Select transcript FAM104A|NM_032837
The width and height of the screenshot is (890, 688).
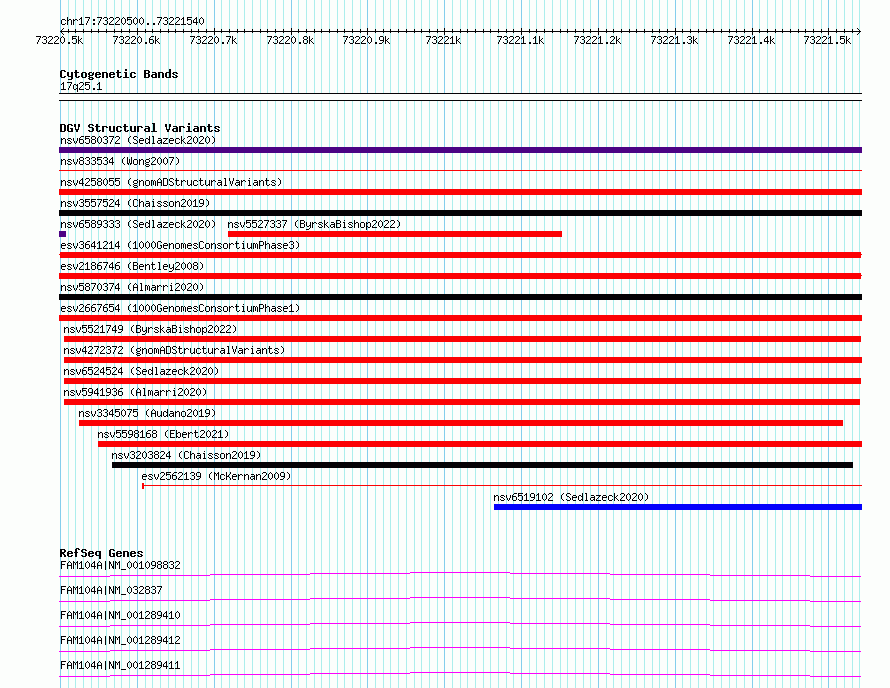pos(111,590)
